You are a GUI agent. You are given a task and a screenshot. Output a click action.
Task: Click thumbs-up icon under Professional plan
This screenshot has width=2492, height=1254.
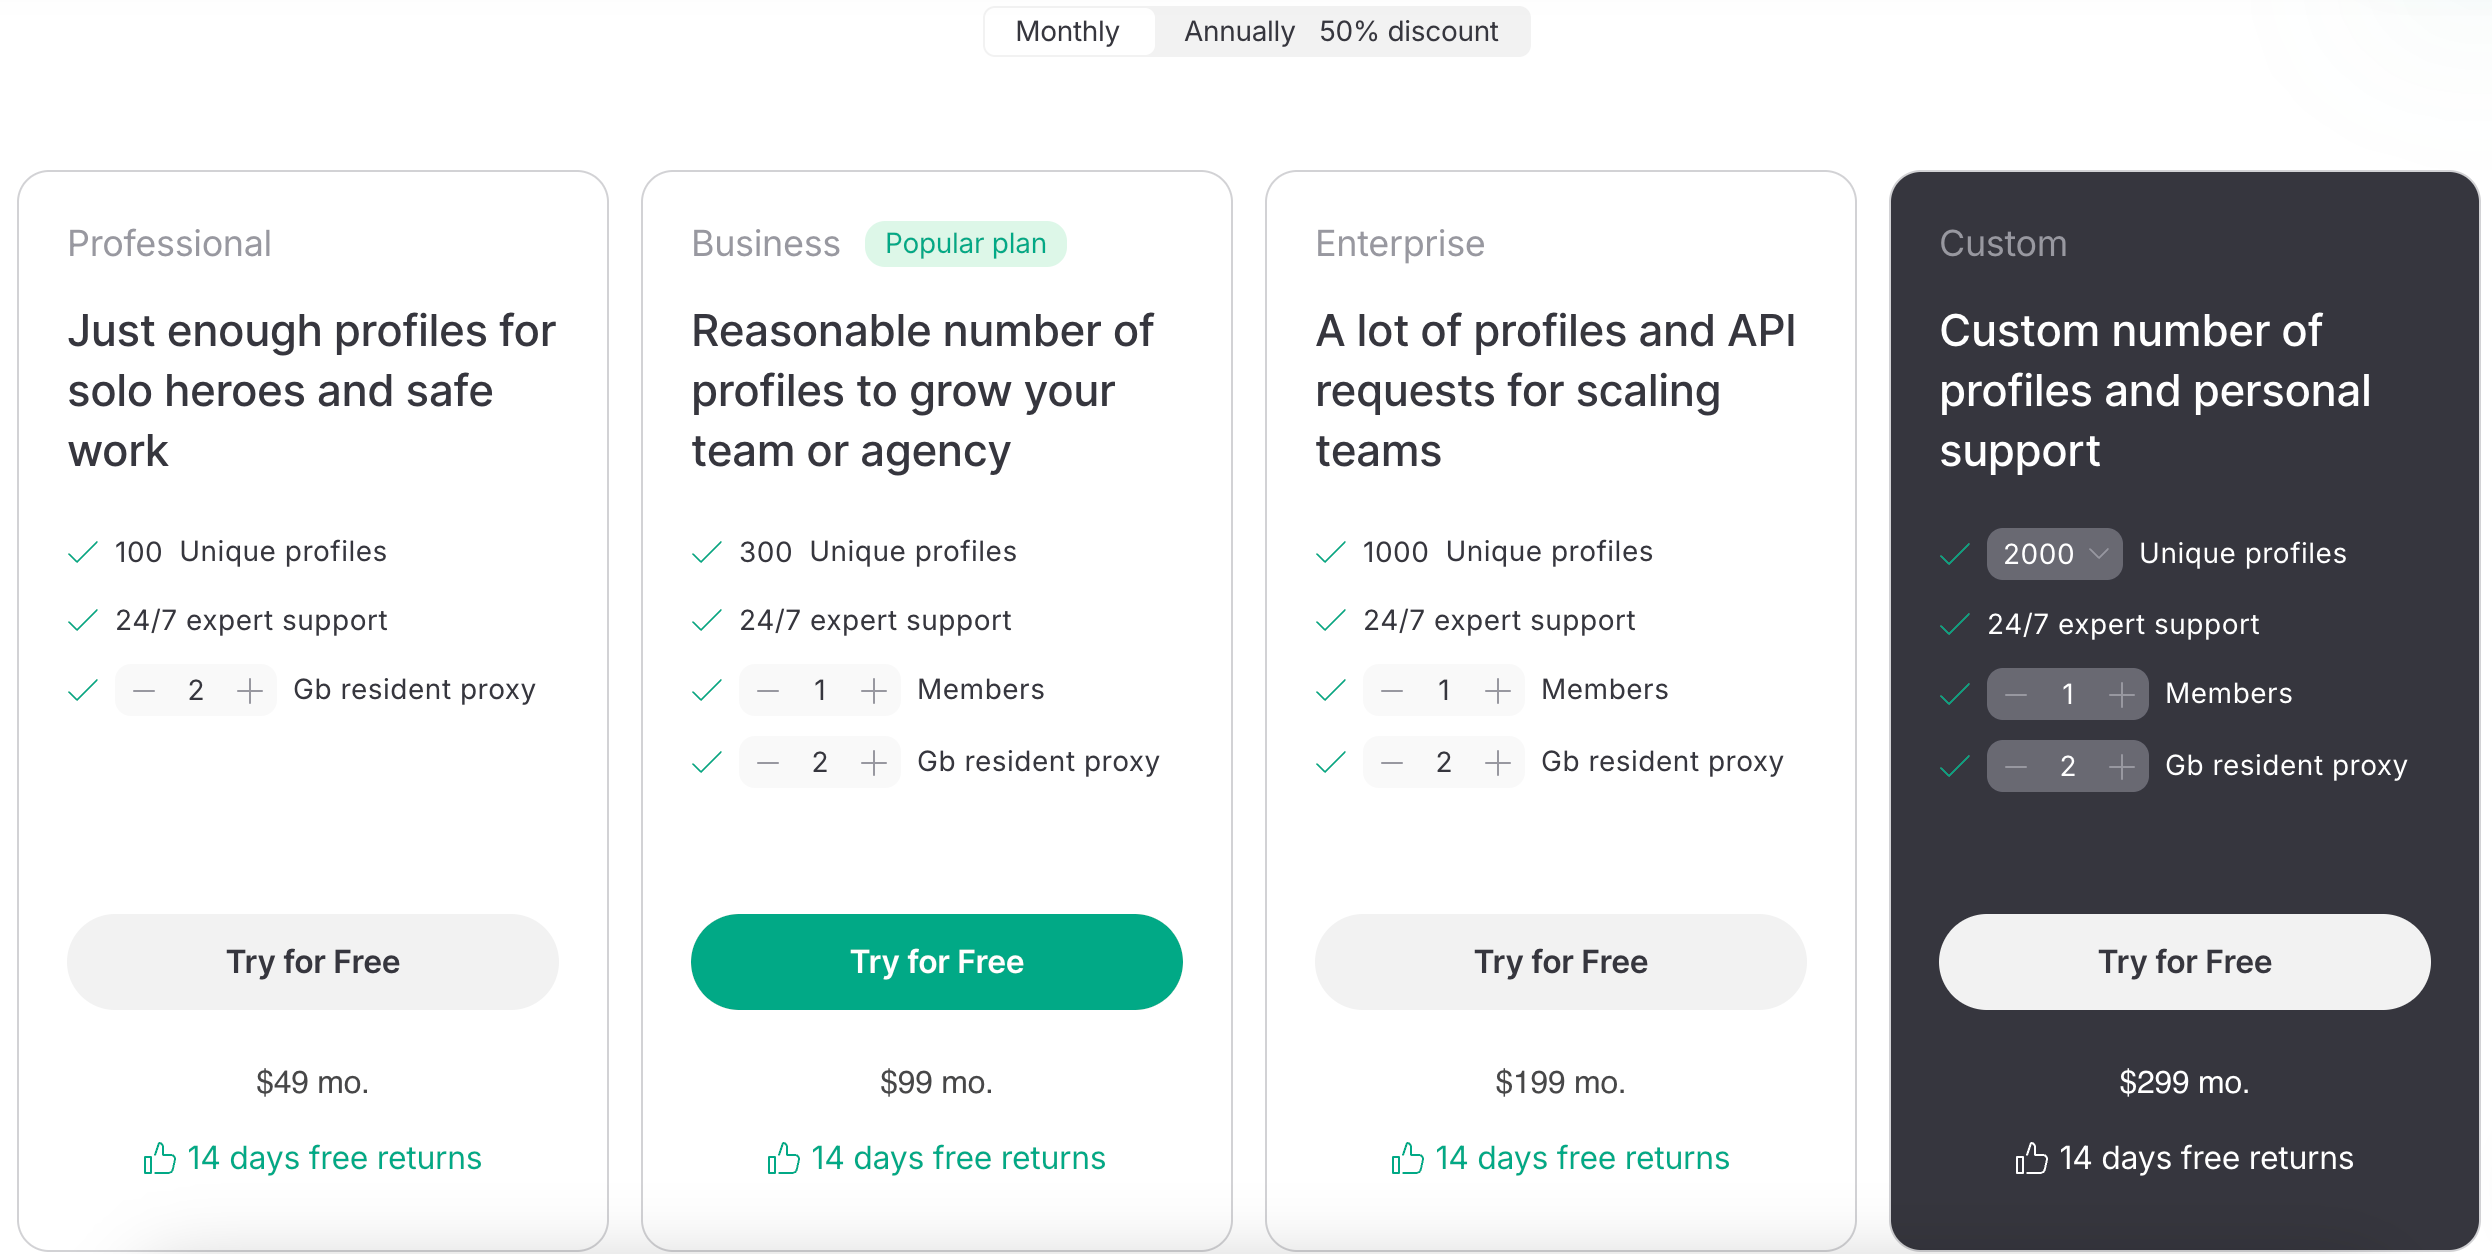pyautogui.click(x=160, y=1158)
